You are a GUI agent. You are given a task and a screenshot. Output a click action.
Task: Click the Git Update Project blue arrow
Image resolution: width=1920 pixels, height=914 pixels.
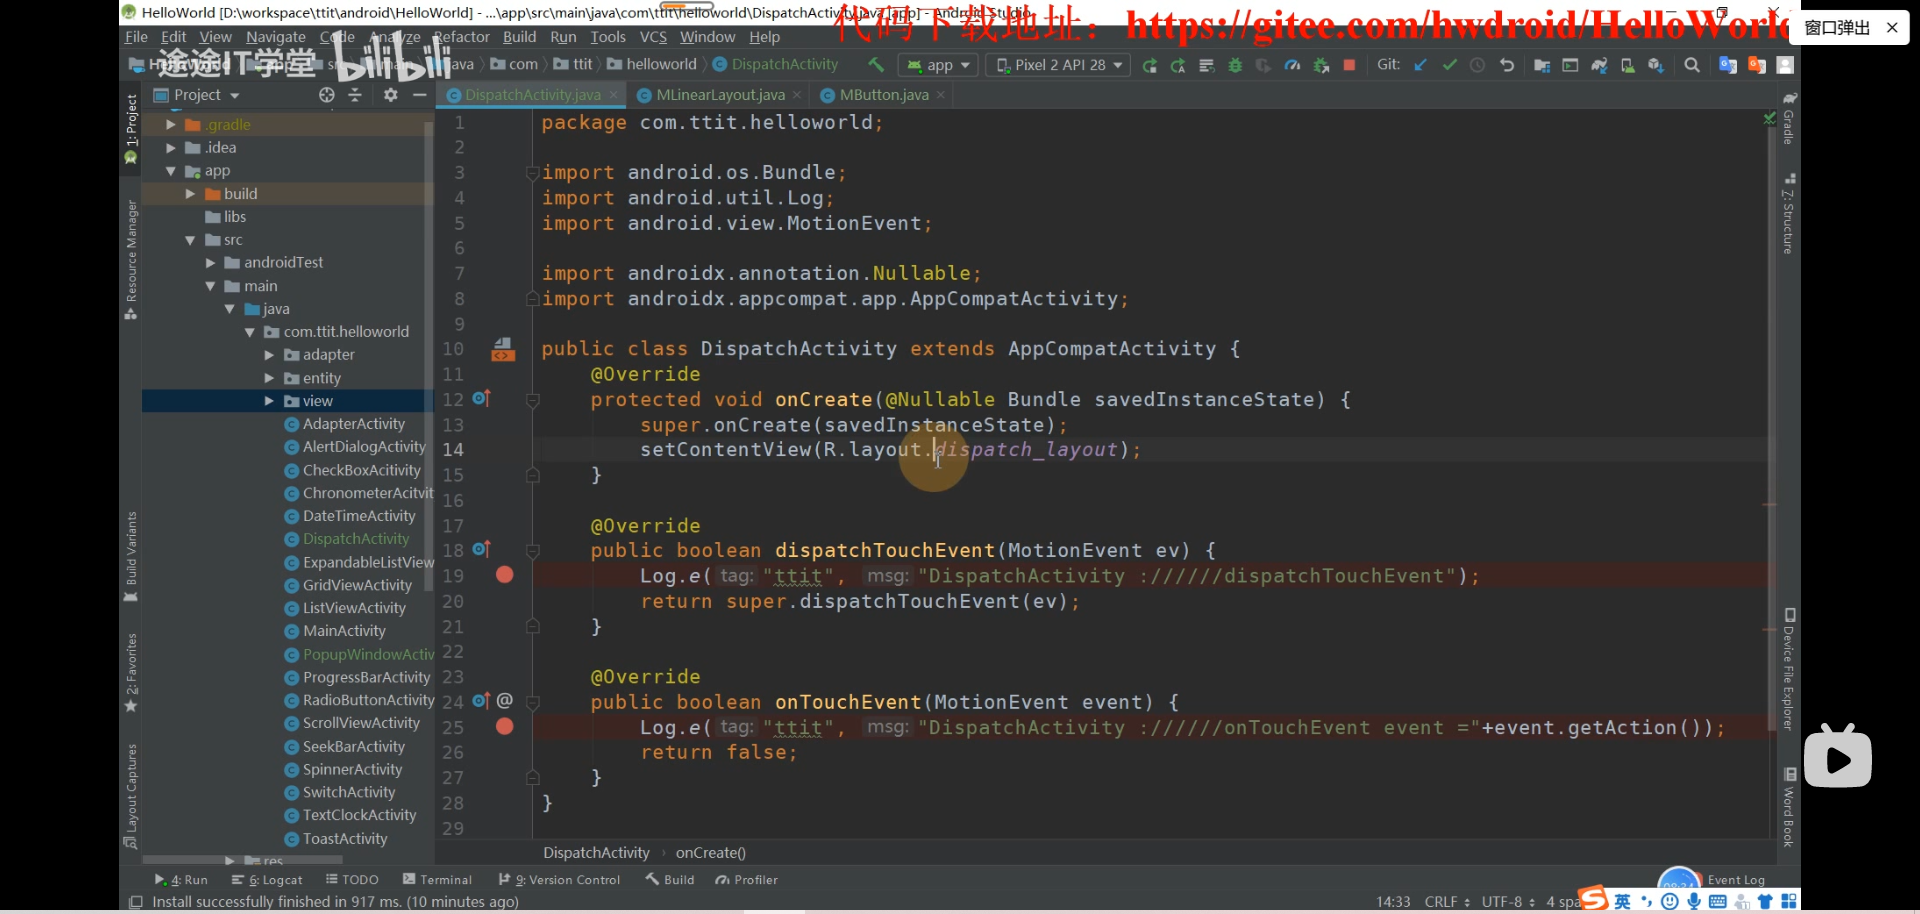pos(1420,65)
